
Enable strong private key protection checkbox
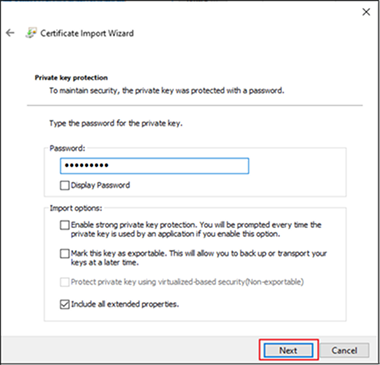64,225
